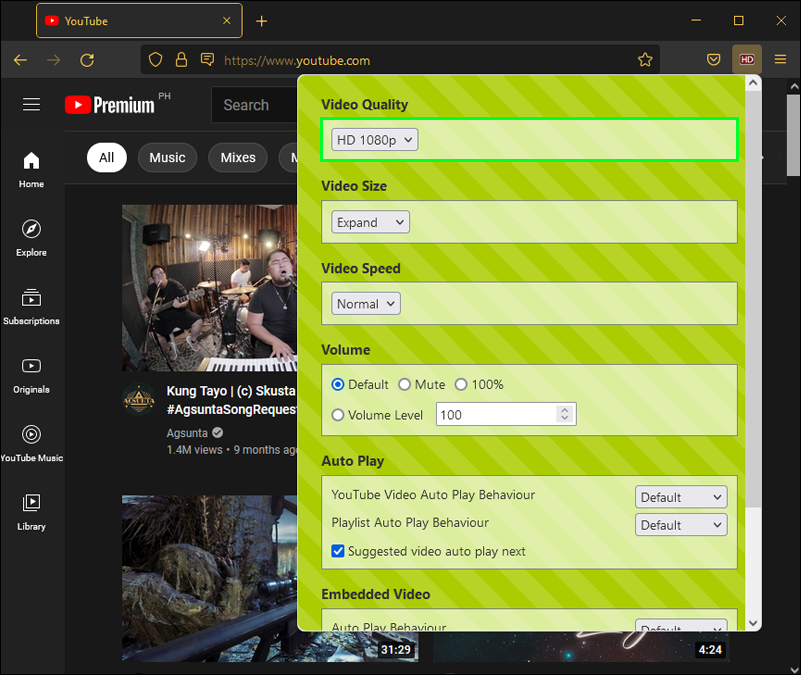Open the Video Speed Normal dropdown
The image size is (801, 675).
pos(366,304)
